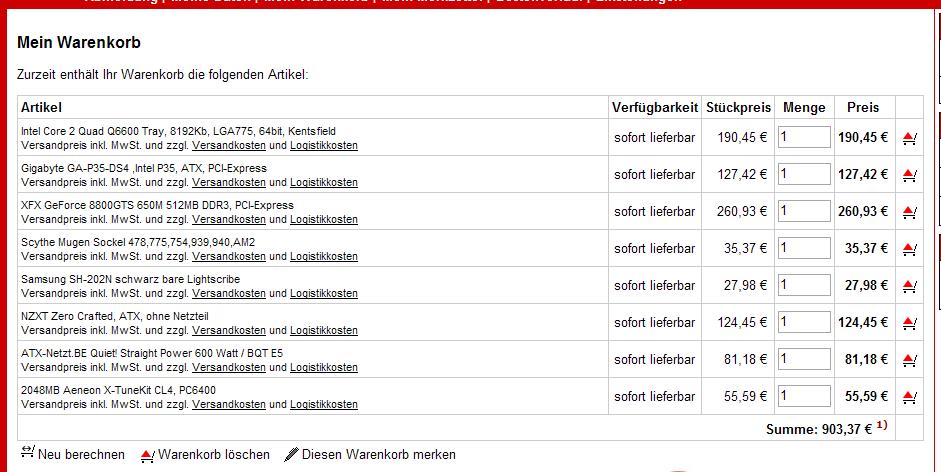This screenshot has height=472, width=941.
Task: Edit quantity field for Scythe Mugen
Action: pyautogui.click(x=804, y=248)
